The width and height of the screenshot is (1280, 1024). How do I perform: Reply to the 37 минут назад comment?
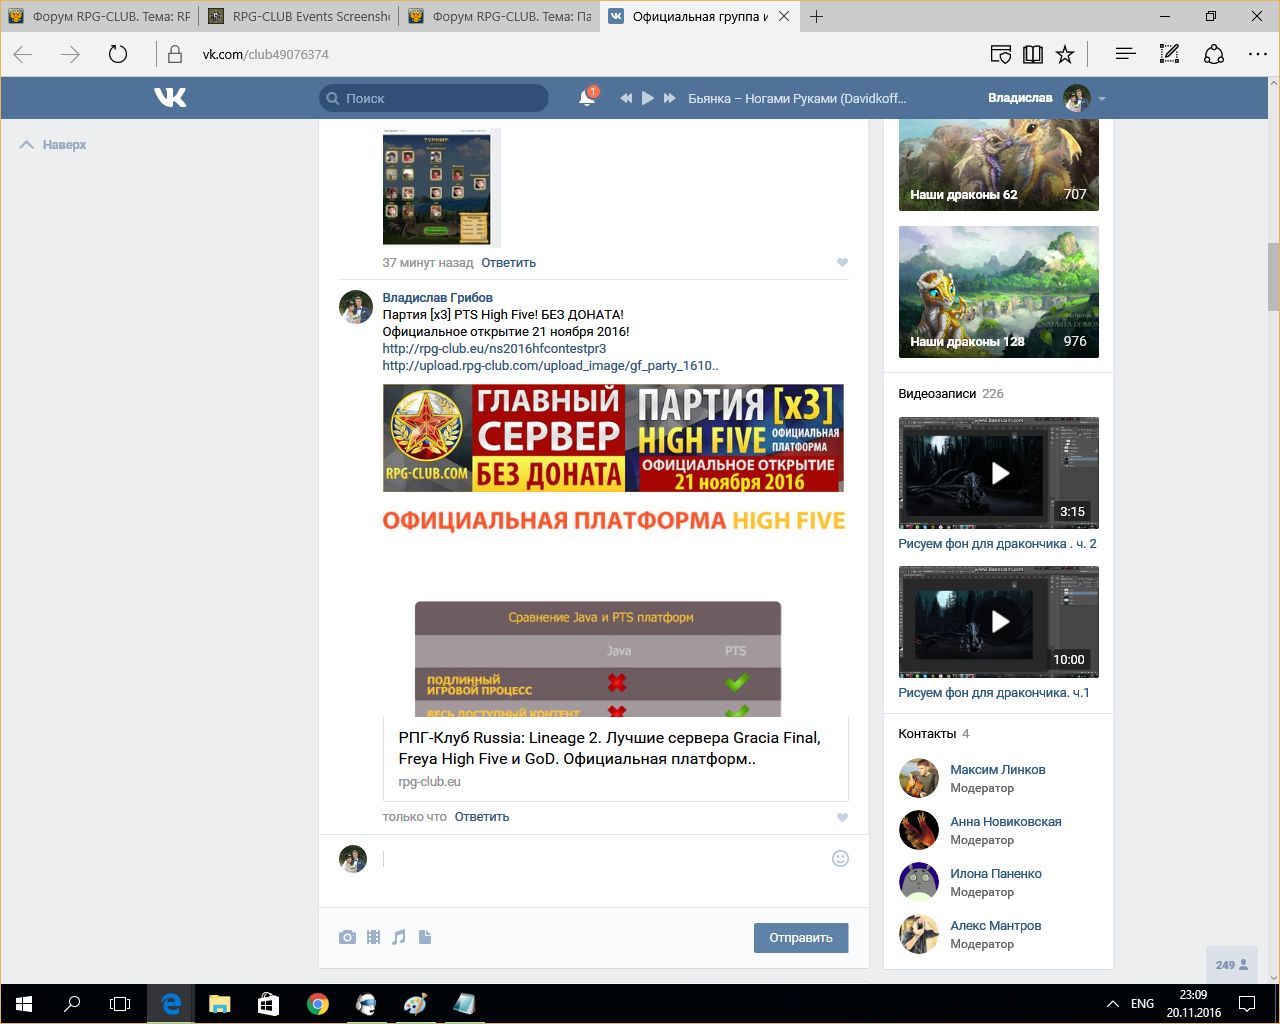(508, 263)
